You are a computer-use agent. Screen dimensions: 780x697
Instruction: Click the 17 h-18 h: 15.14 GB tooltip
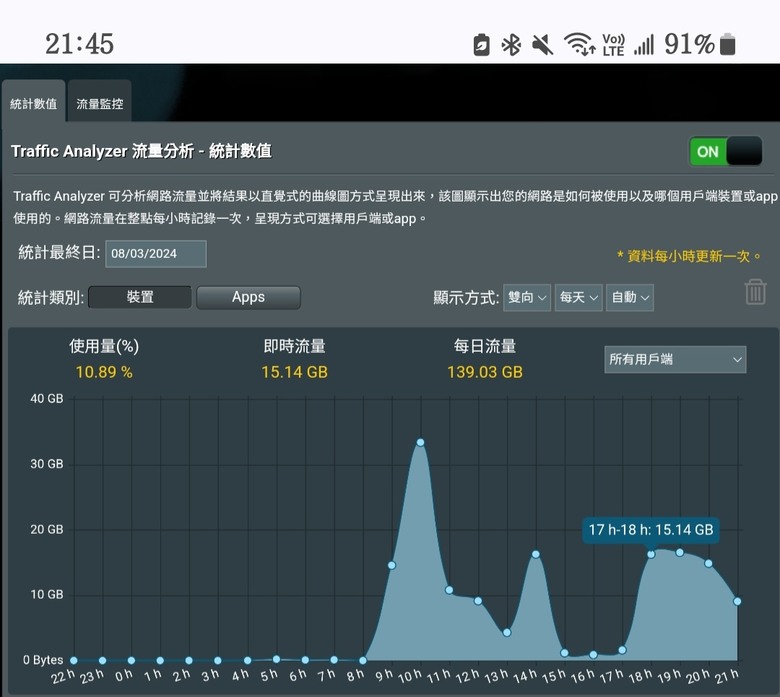(651, 530)
